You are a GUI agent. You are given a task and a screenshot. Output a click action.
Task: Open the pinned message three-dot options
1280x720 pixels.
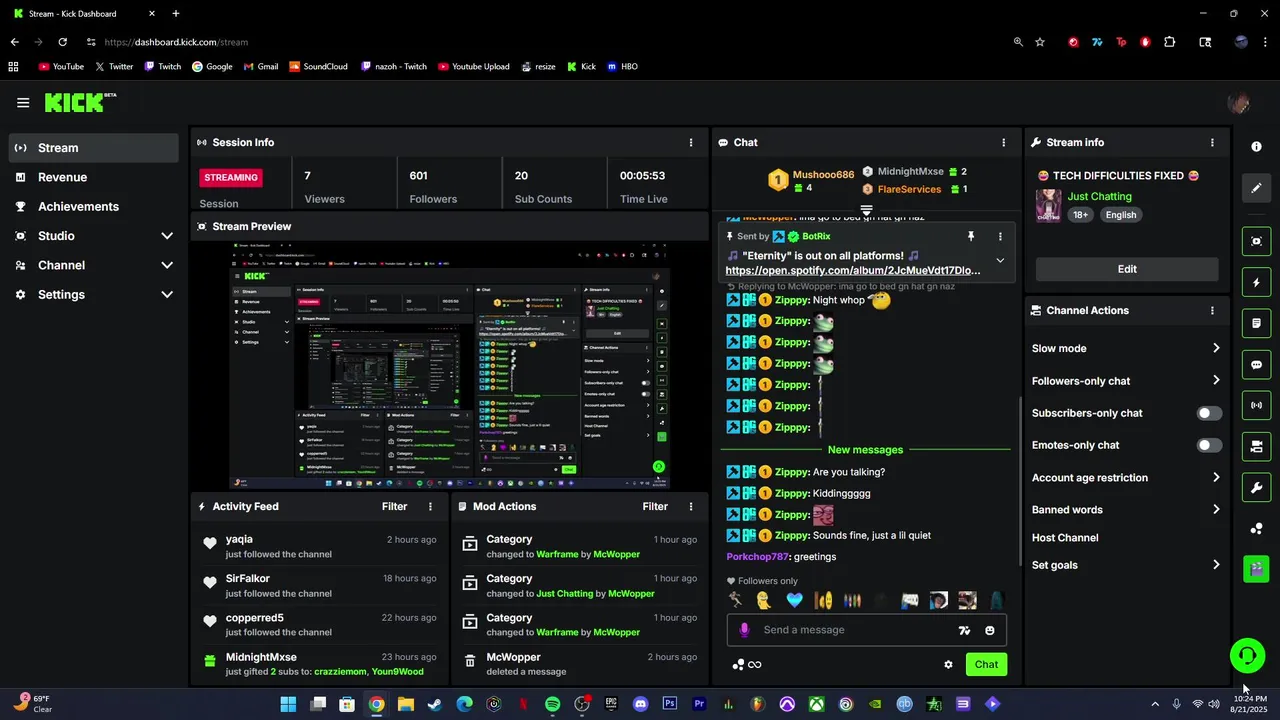tap(1000, 236)
